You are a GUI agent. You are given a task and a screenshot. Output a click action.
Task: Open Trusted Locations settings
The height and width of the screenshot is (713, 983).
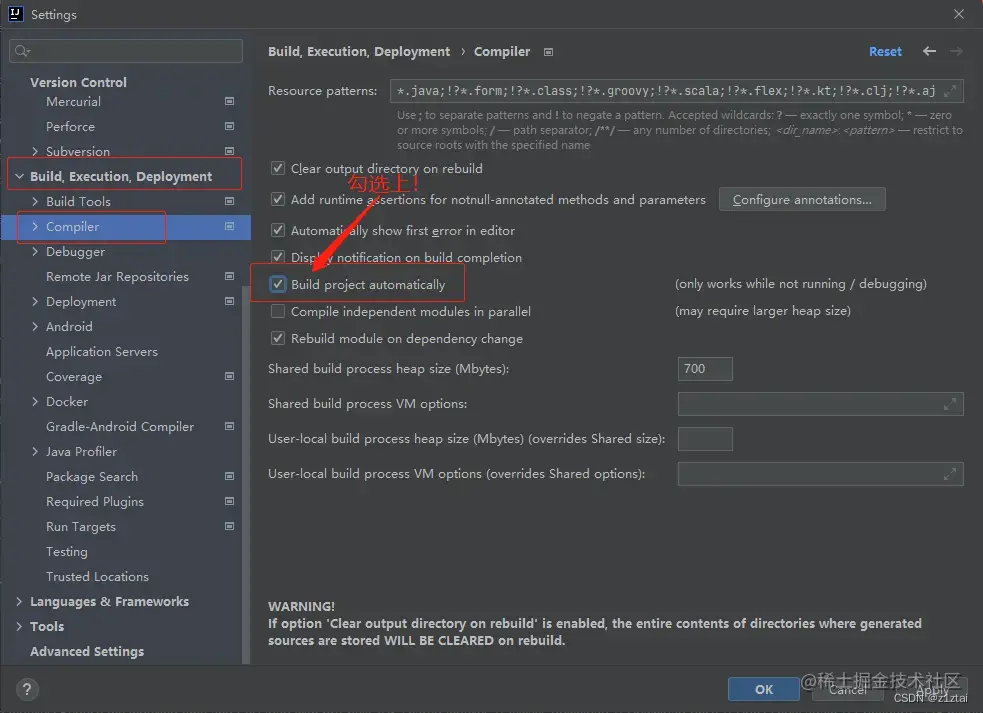97,576
